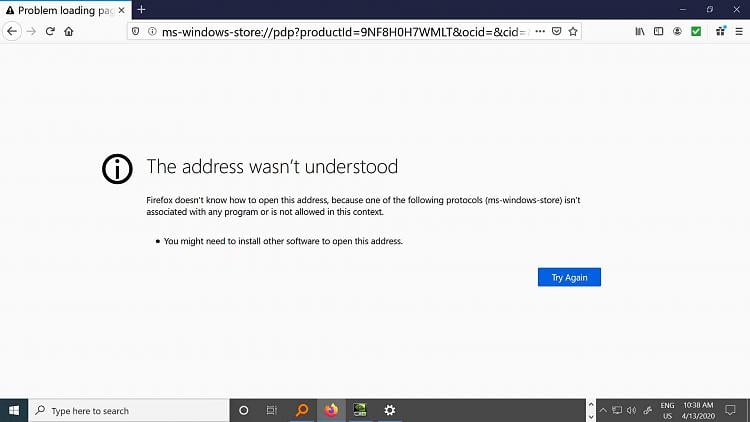Click the Try Again button
This screenshot has height=422, width=750.
tap(569, 277)
